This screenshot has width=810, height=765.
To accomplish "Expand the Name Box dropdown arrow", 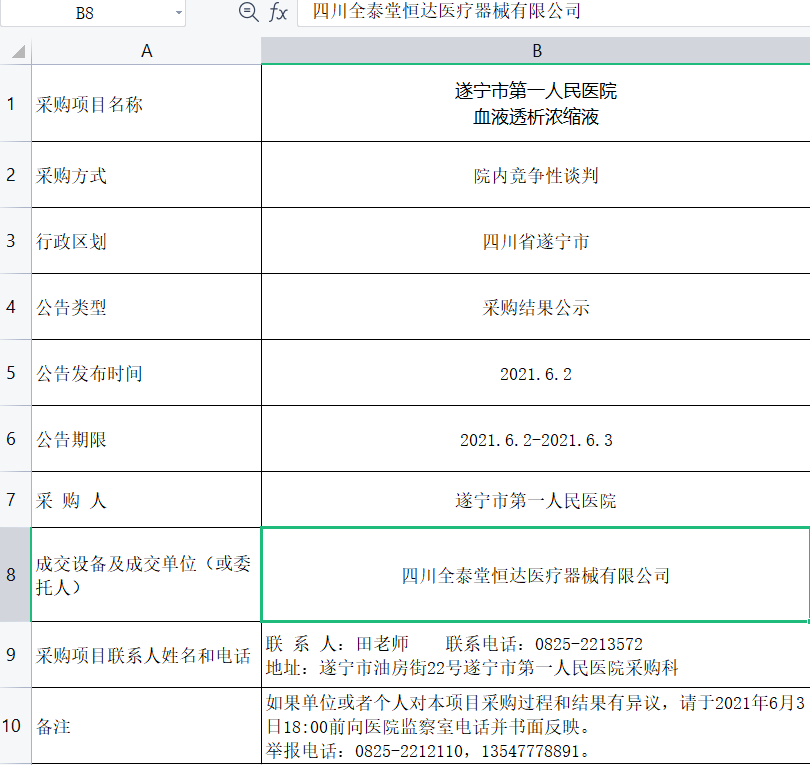I will [179, 12].
